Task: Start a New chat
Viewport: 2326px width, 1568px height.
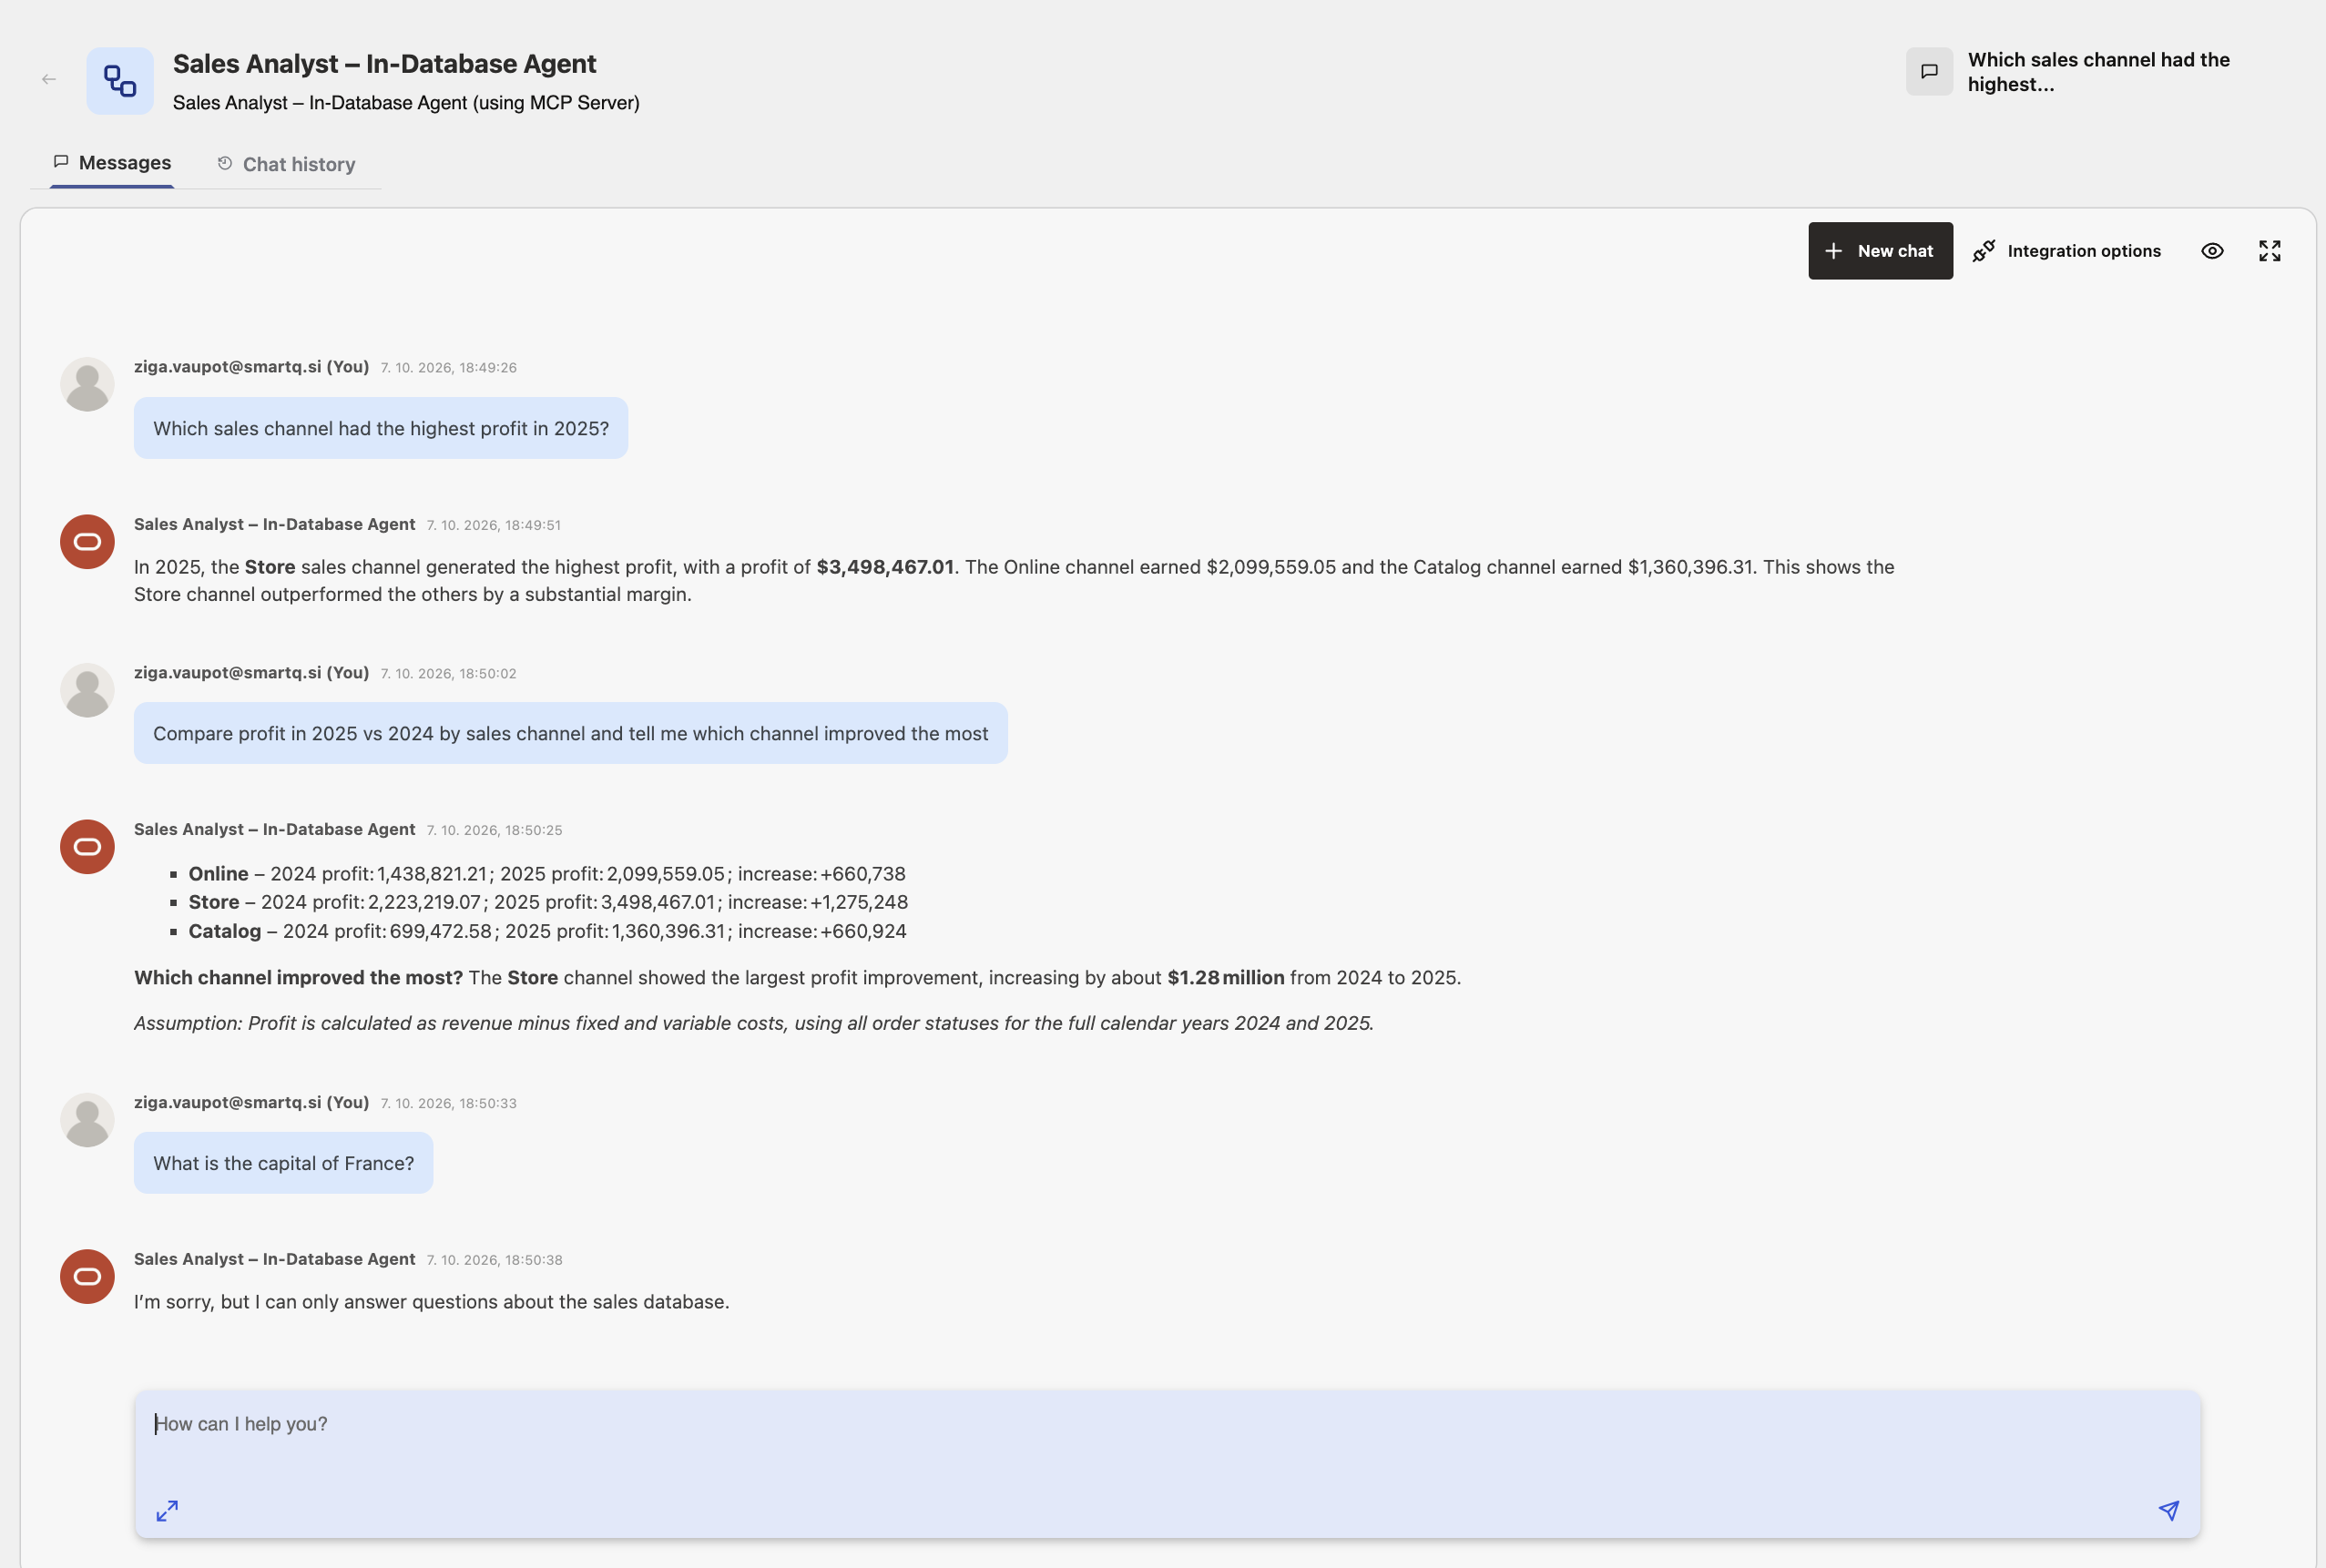Action: (1880, 251)
